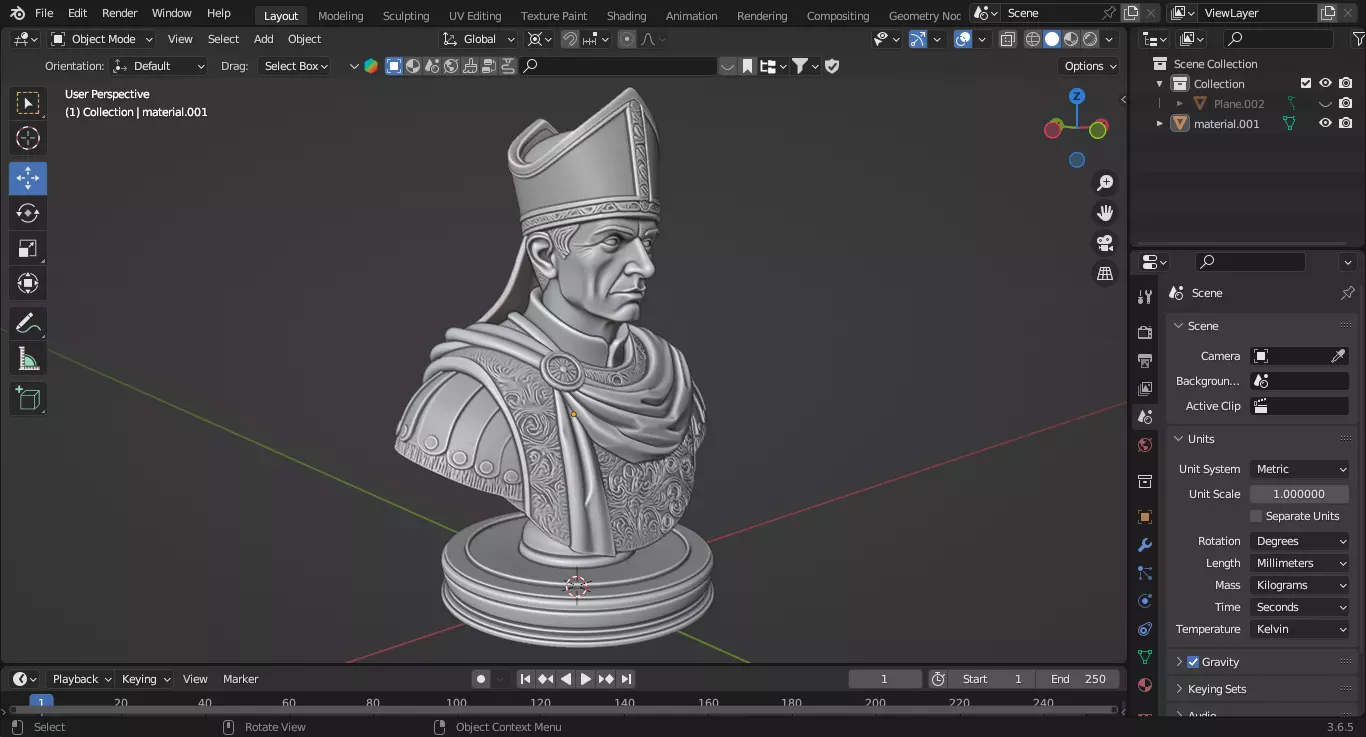1366x737 pixels.
Task: Activate the Move tool
Action: [x=28, y=179]
